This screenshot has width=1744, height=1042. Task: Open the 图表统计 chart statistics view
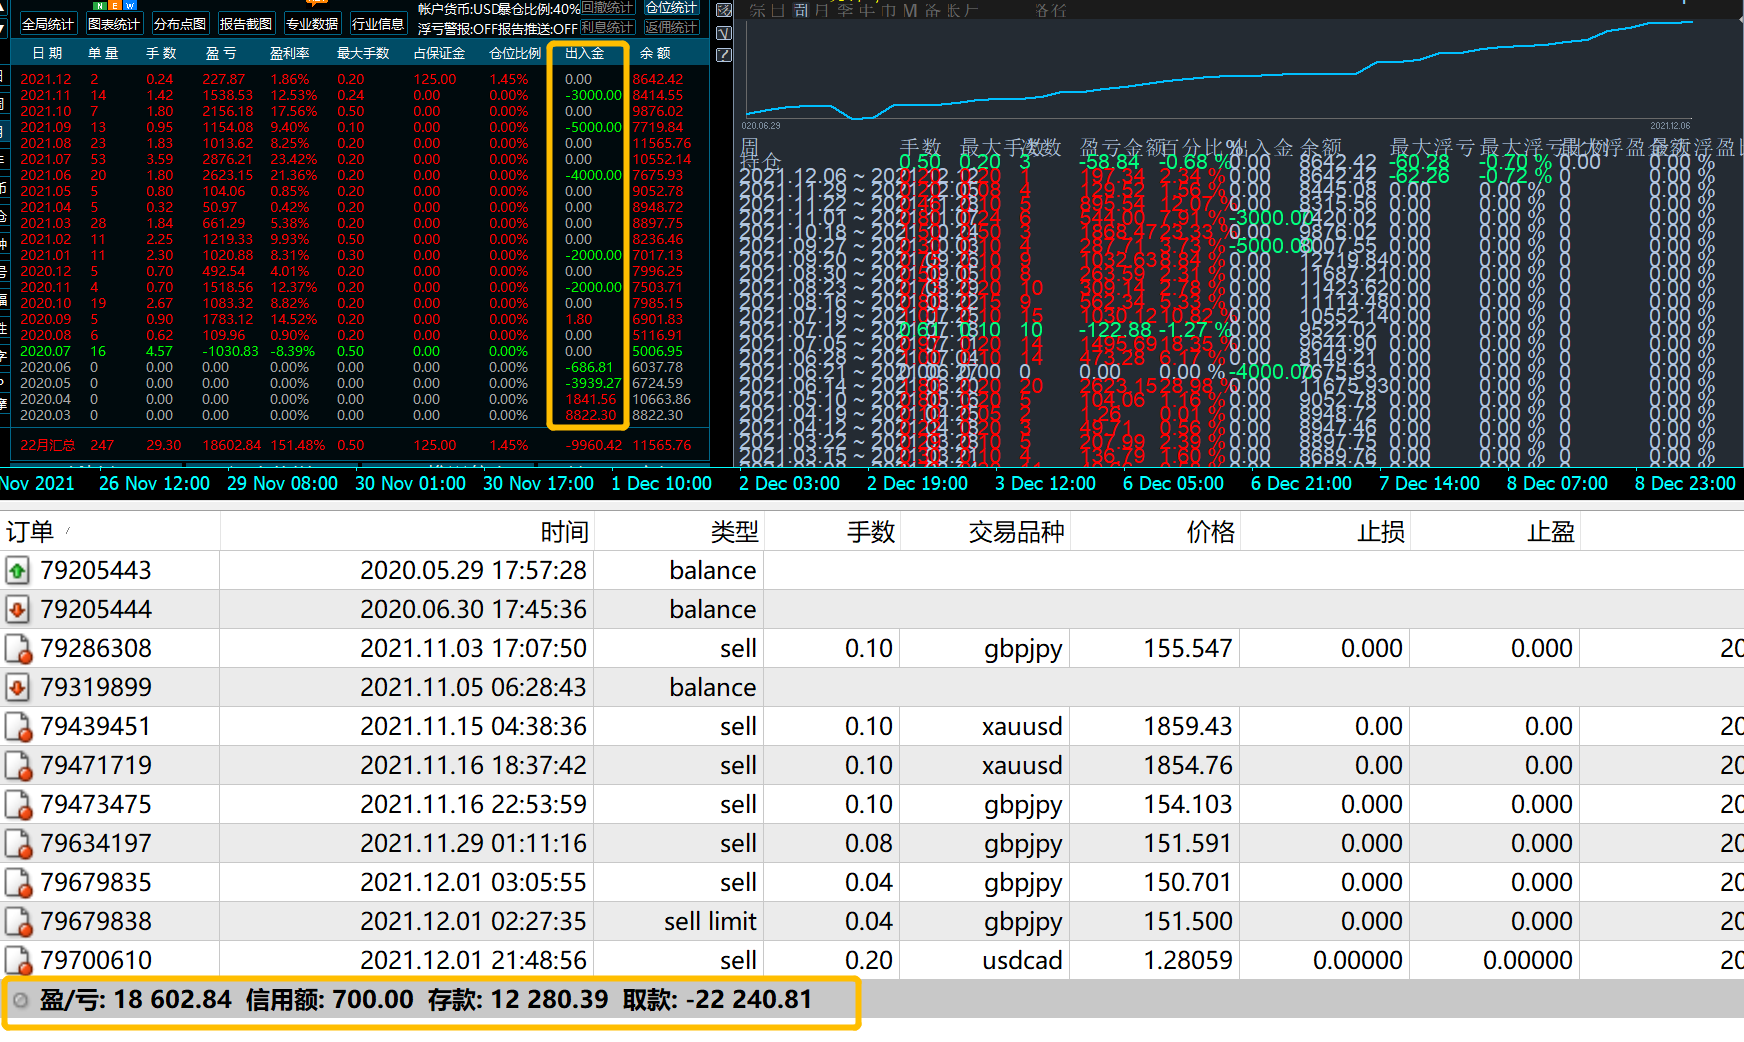[114, 24]
